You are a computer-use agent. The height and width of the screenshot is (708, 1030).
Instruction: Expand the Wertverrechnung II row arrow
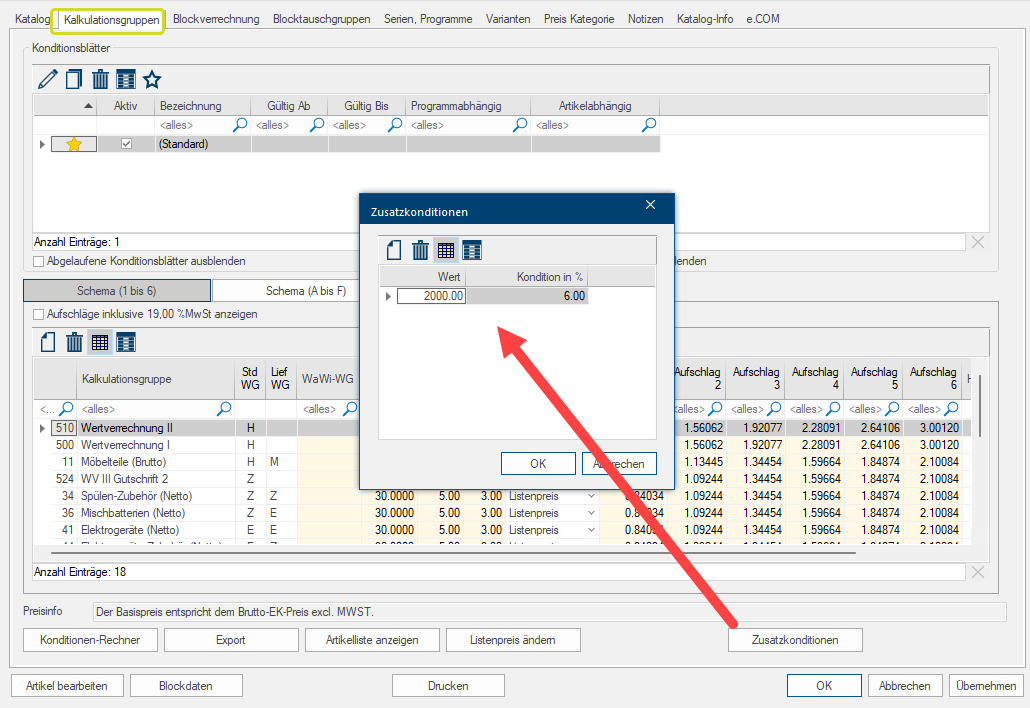[42, 428]
